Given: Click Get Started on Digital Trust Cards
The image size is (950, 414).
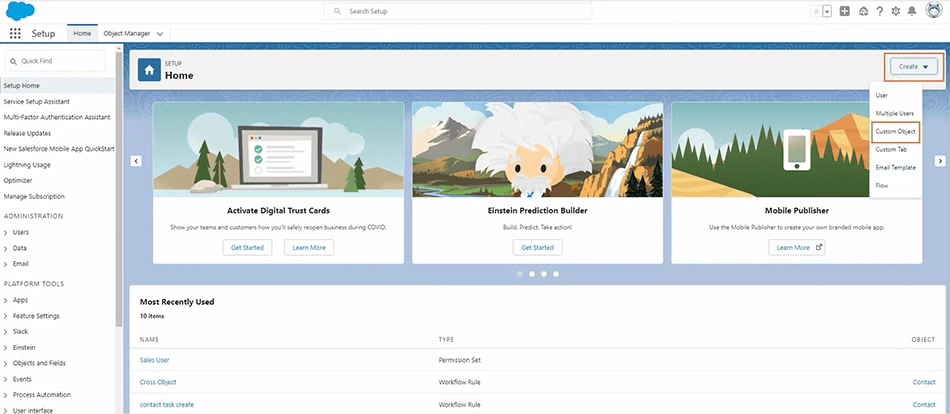Looking at the screenshot, I should pyautogui.click(x=247, y=247).
